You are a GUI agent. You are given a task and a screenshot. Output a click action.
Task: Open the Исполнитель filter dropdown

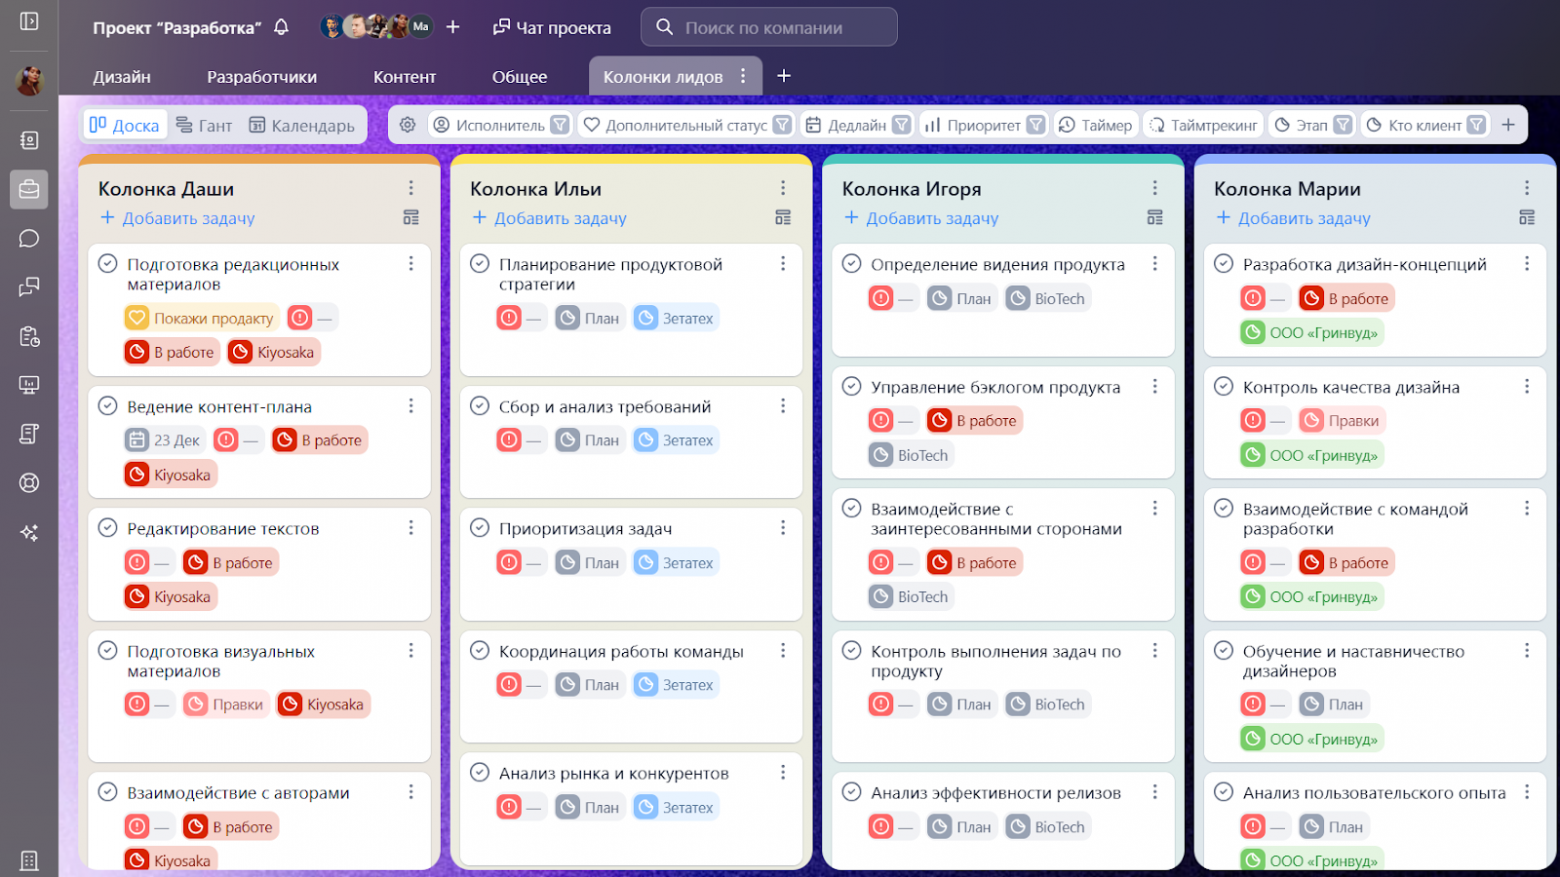[x=560, y=125]
